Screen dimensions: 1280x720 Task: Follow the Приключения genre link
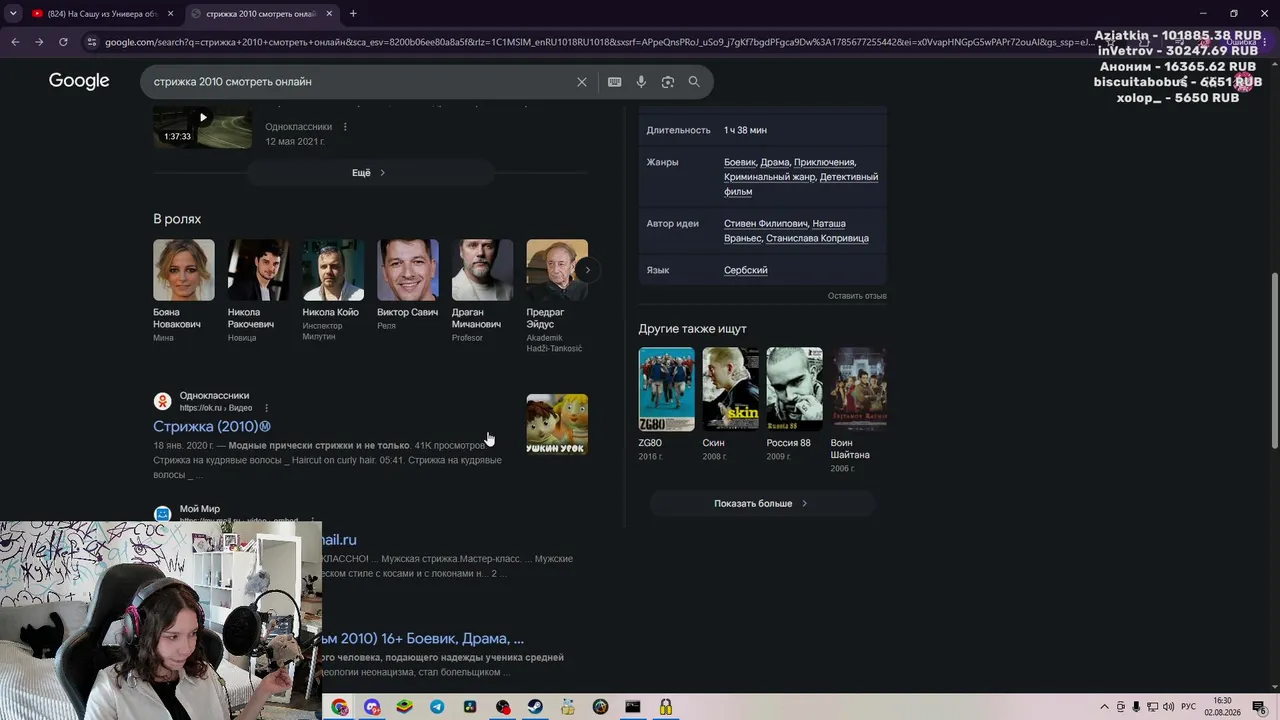pyautogui.click(x=824, y=162)
